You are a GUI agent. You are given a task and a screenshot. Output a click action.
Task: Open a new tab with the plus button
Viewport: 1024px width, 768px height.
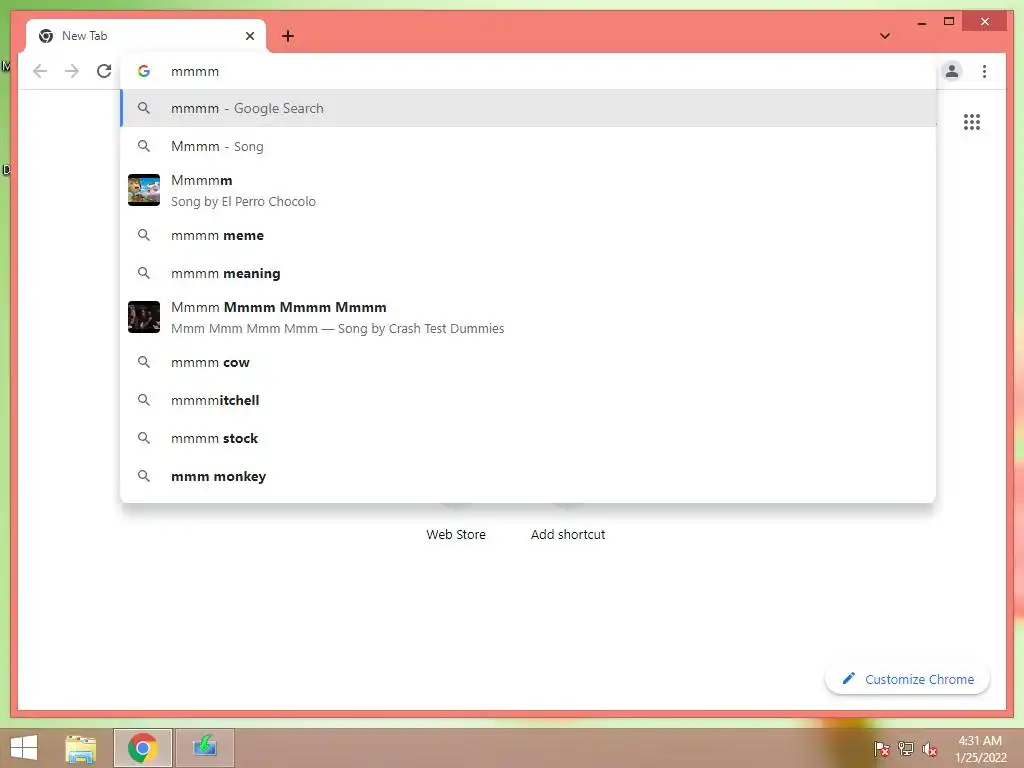pos(288,36)
